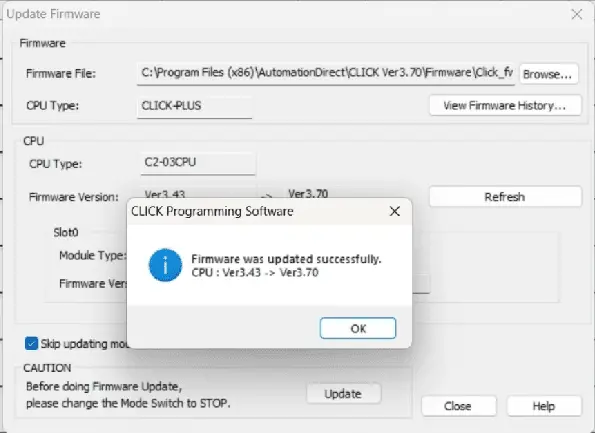Screen dimensions: 595x433
Task: Confirm the success message with OK
Action: 357,328
